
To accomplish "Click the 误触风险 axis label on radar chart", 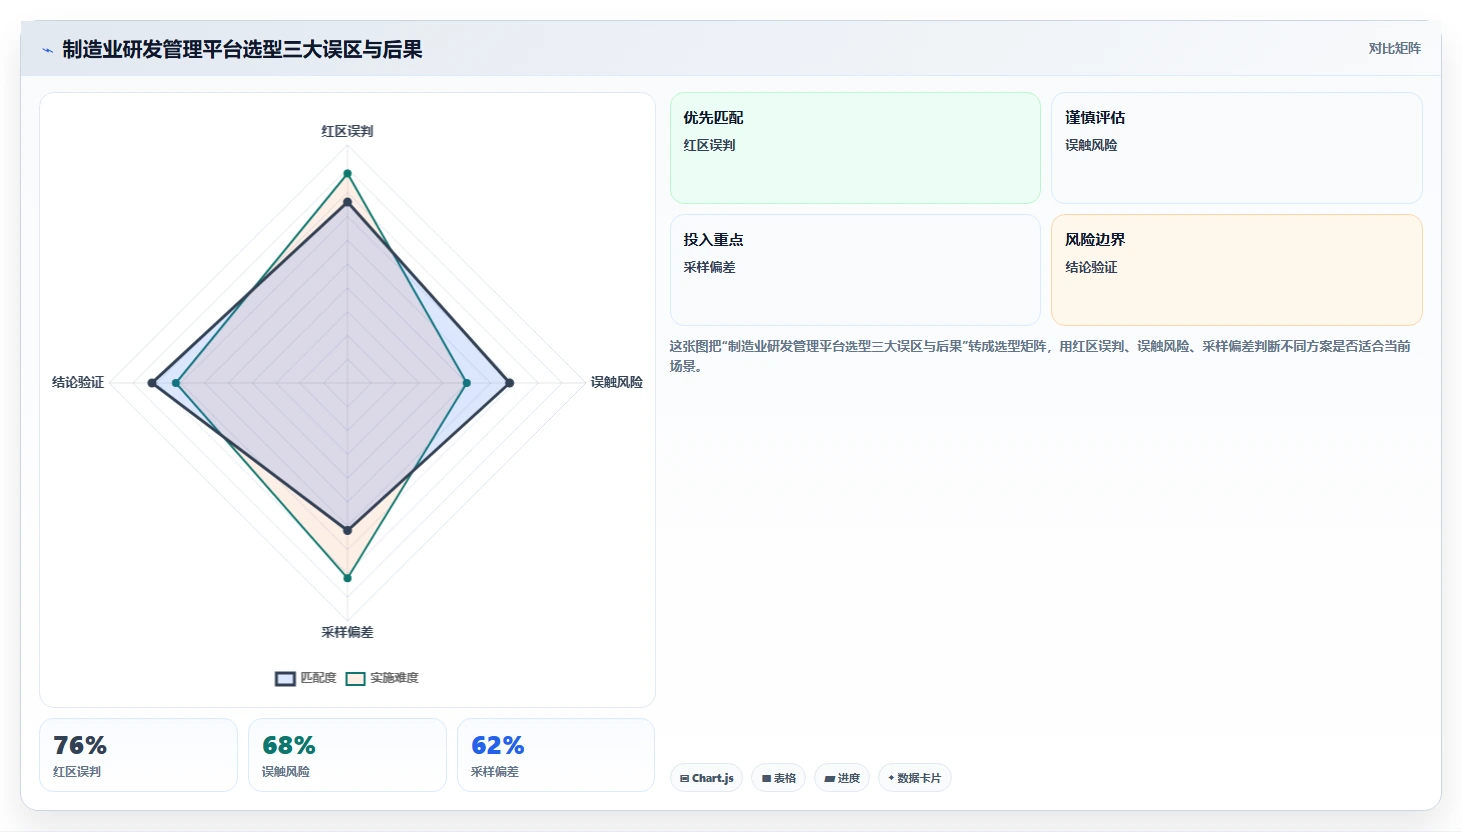I will click(x=616, y=382).
